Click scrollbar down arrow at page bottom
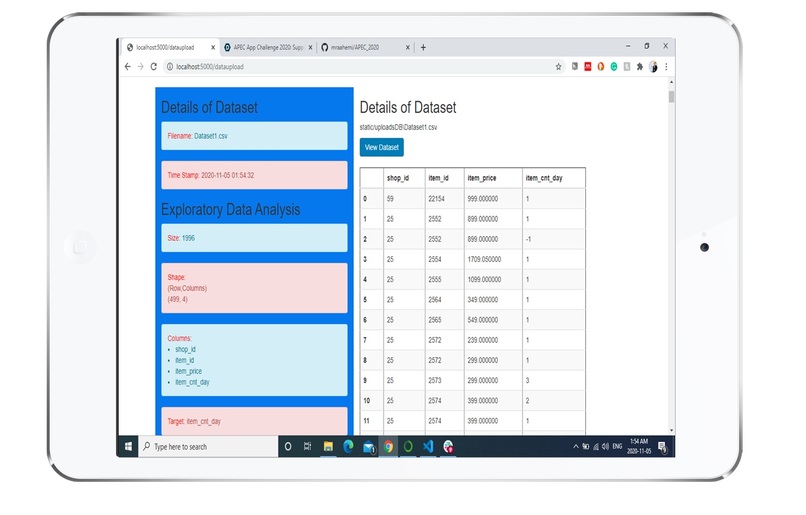The image size is (806, 515). click(671, 430)
